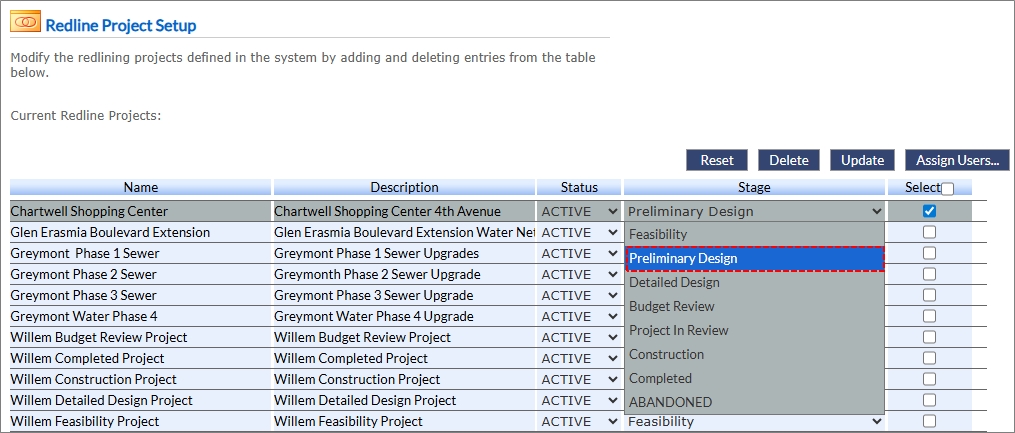Expand the Chartwell Shopping Center Stage dropdown
The width and height of the screenshot is (1015, 433).
coord(755,212)
